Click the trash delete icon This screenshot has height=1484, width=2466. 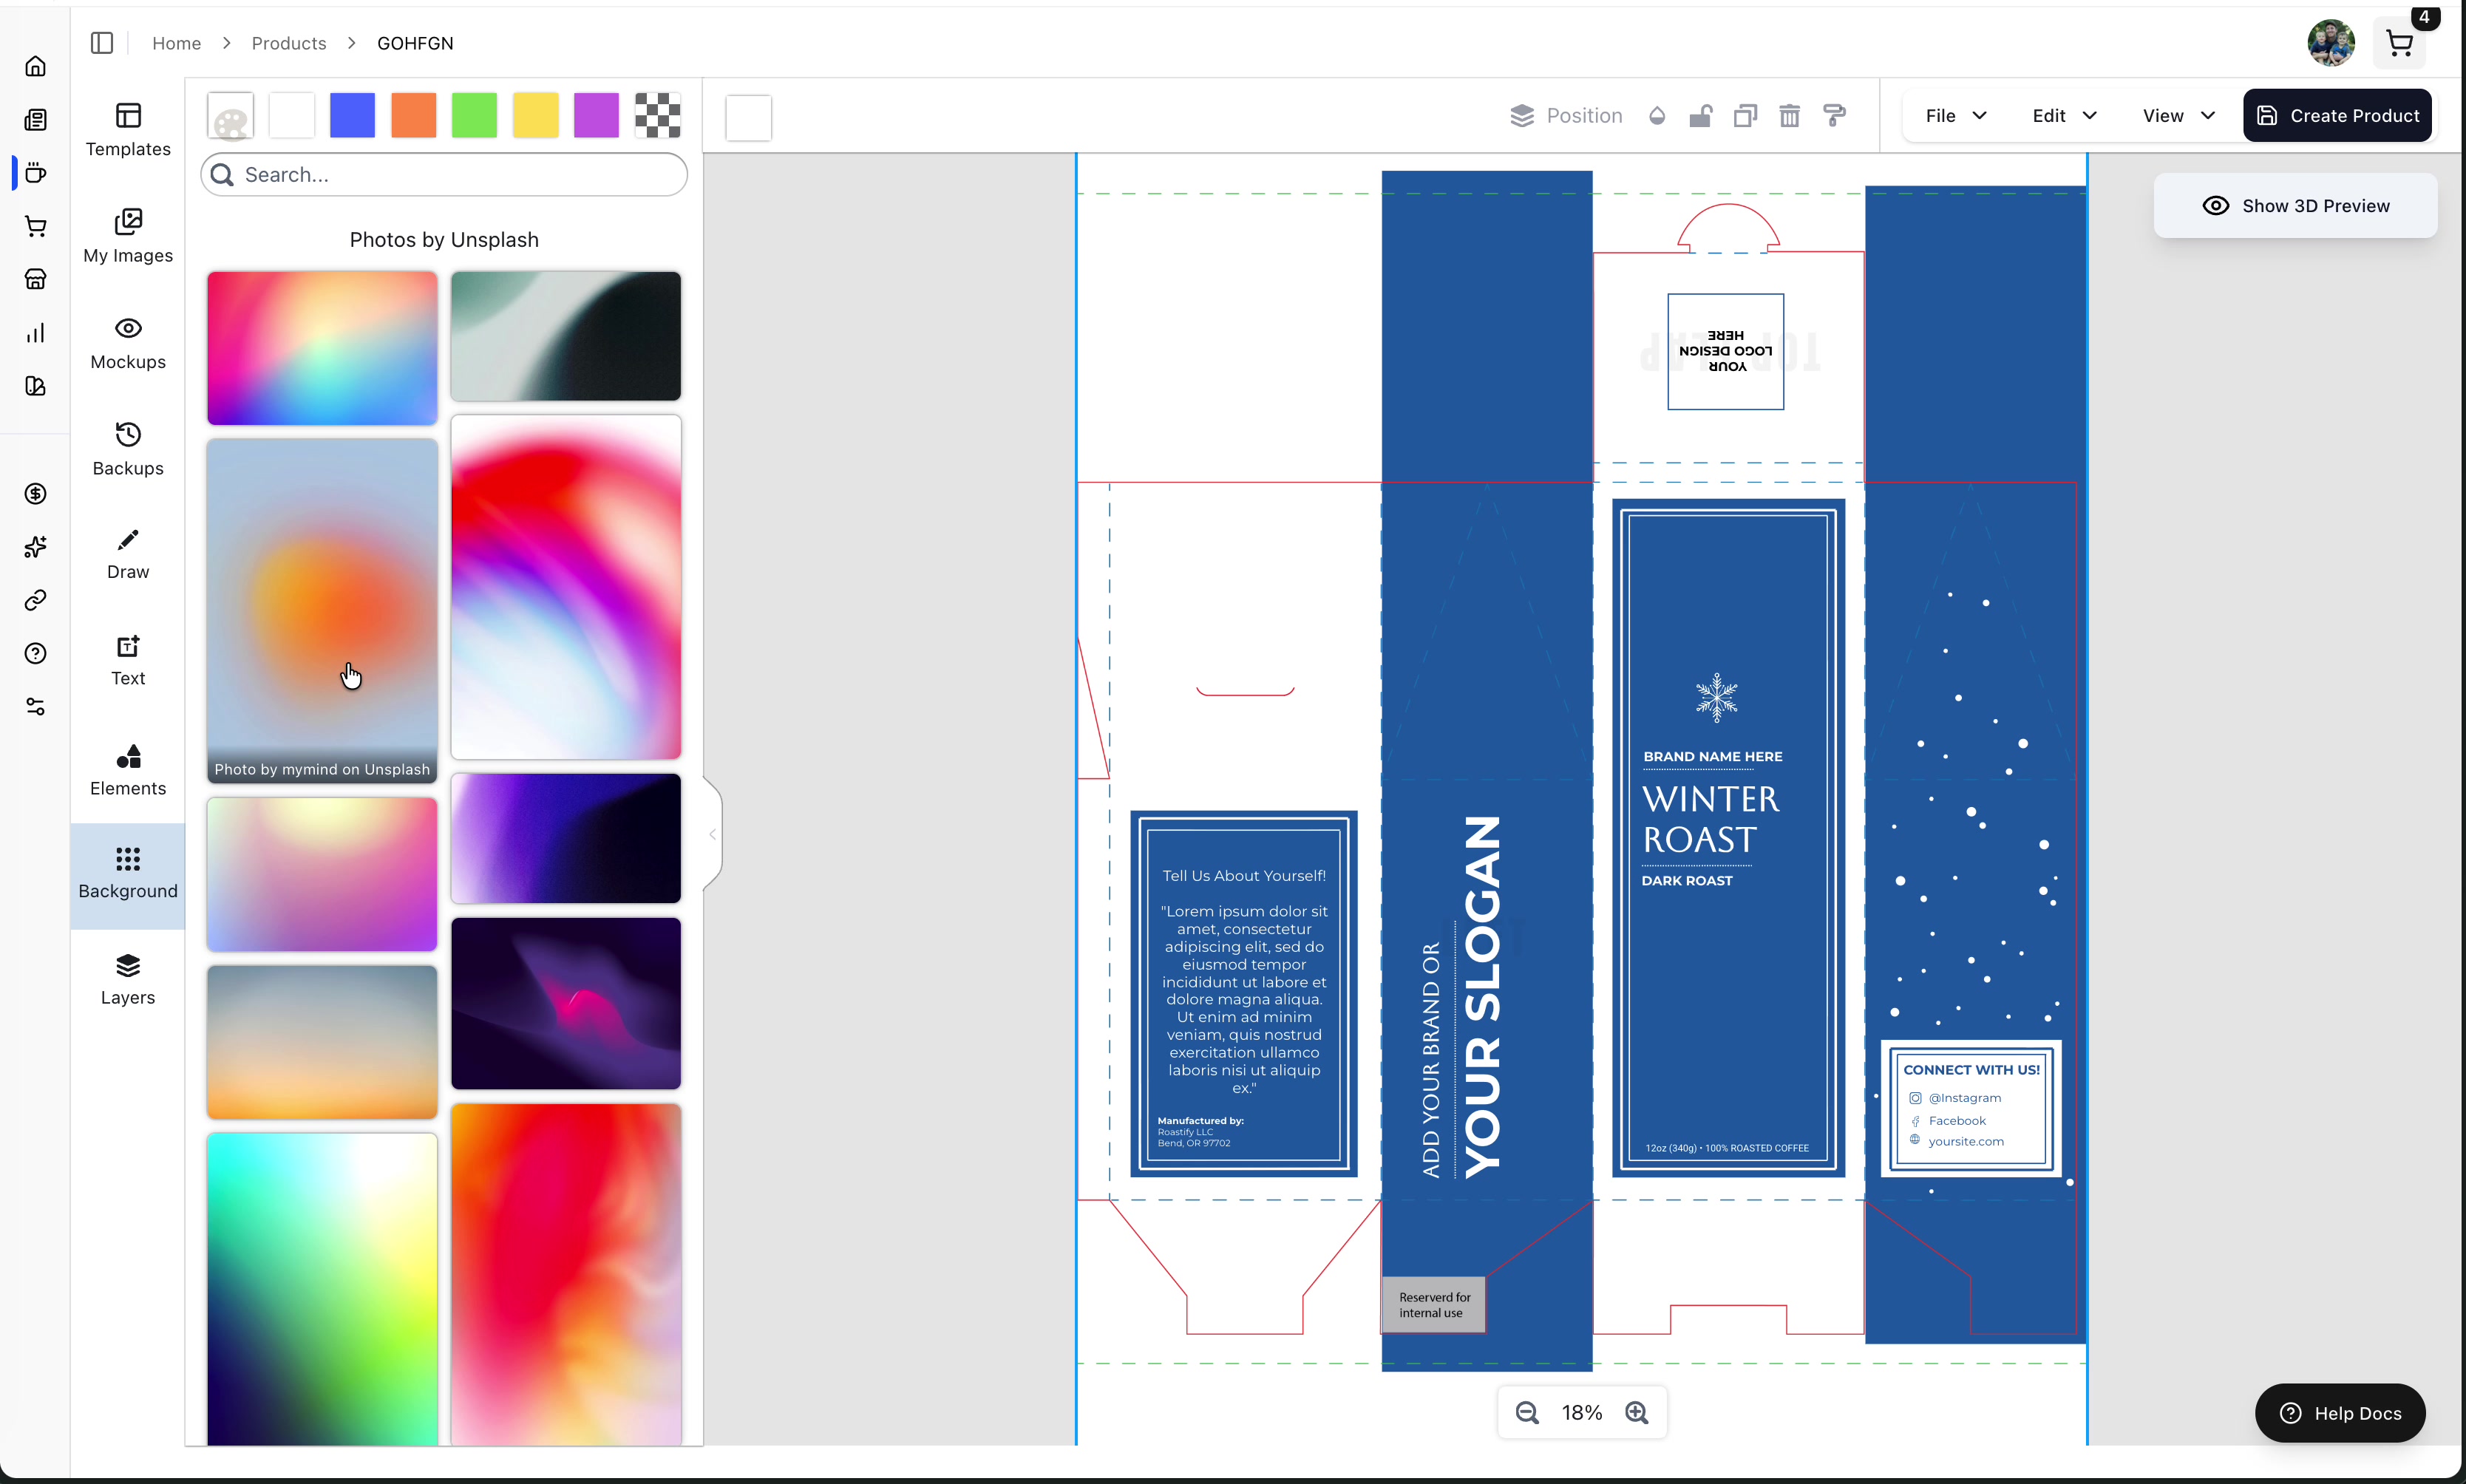click(1789, 116)
